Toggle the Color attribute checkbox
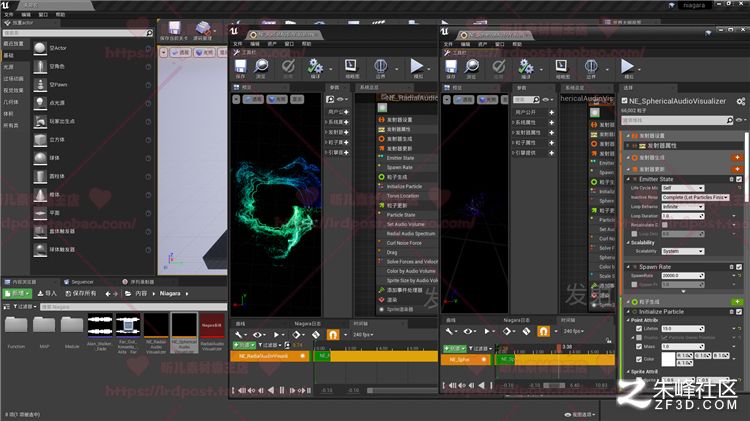This screenshot has height=421, width=750. pyautogui.click(x=639, y=359)
